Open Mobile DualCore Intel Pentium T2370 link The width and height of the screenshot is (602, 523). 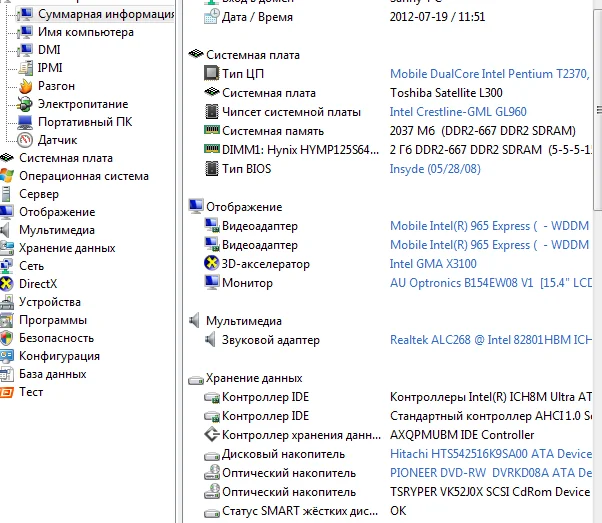(x=490, y=74)
